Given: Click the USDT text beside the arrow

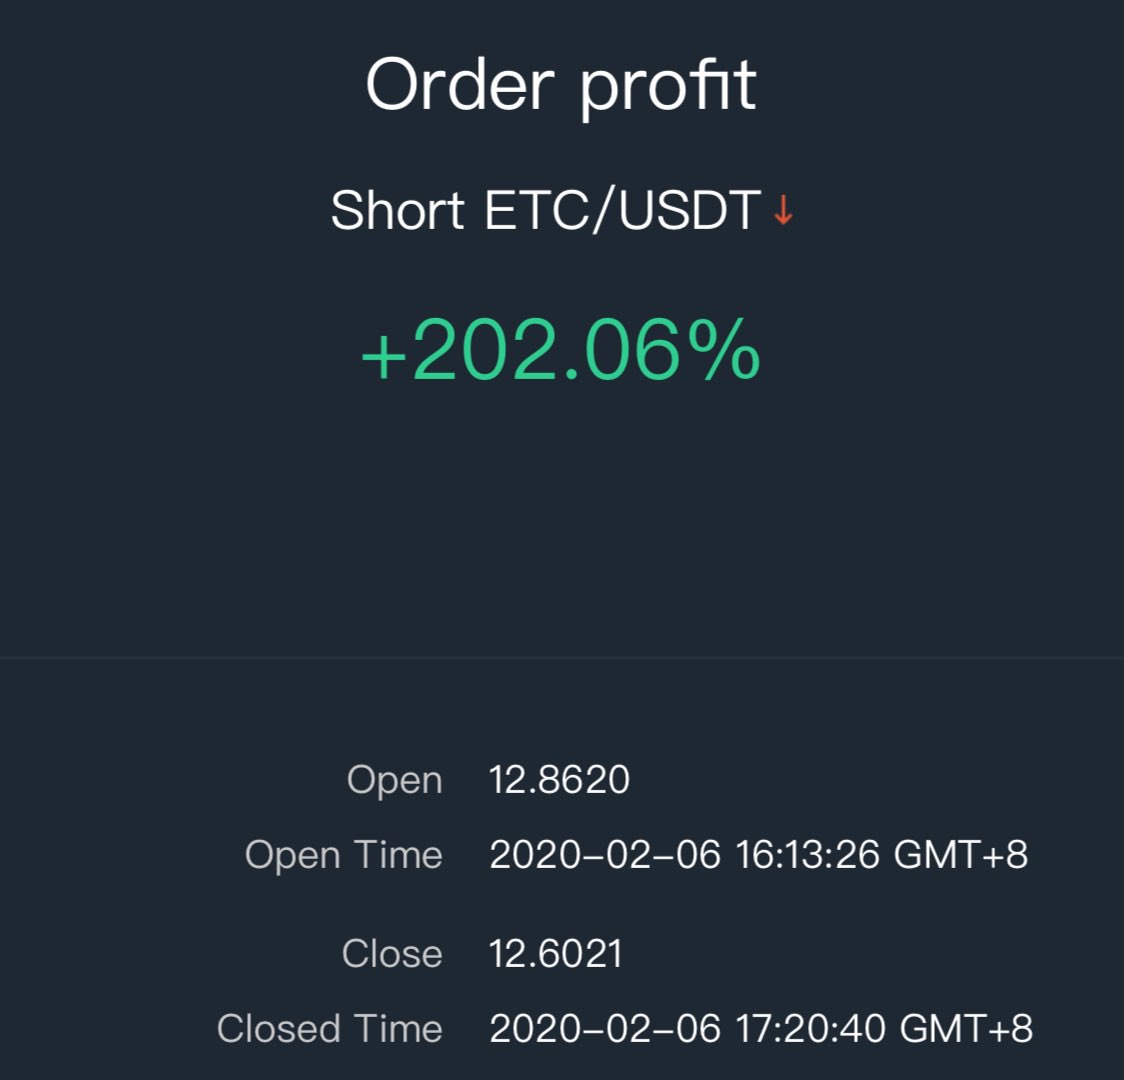Looking at the screenshot, I should tap(690, 211).
